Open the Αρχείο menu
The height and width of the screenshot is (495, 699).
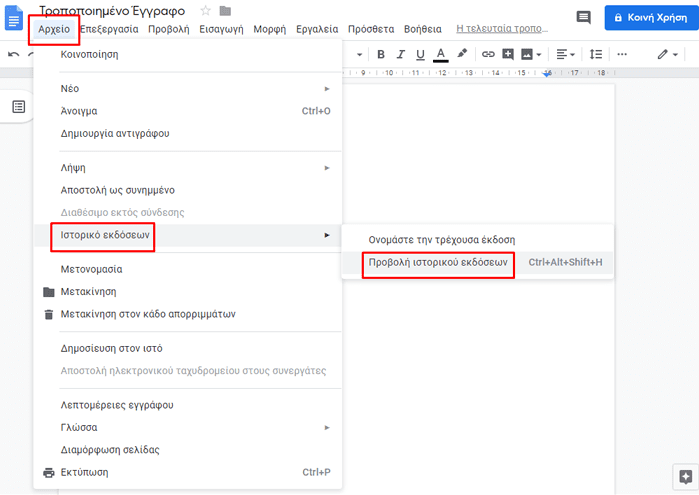[54, 29]
